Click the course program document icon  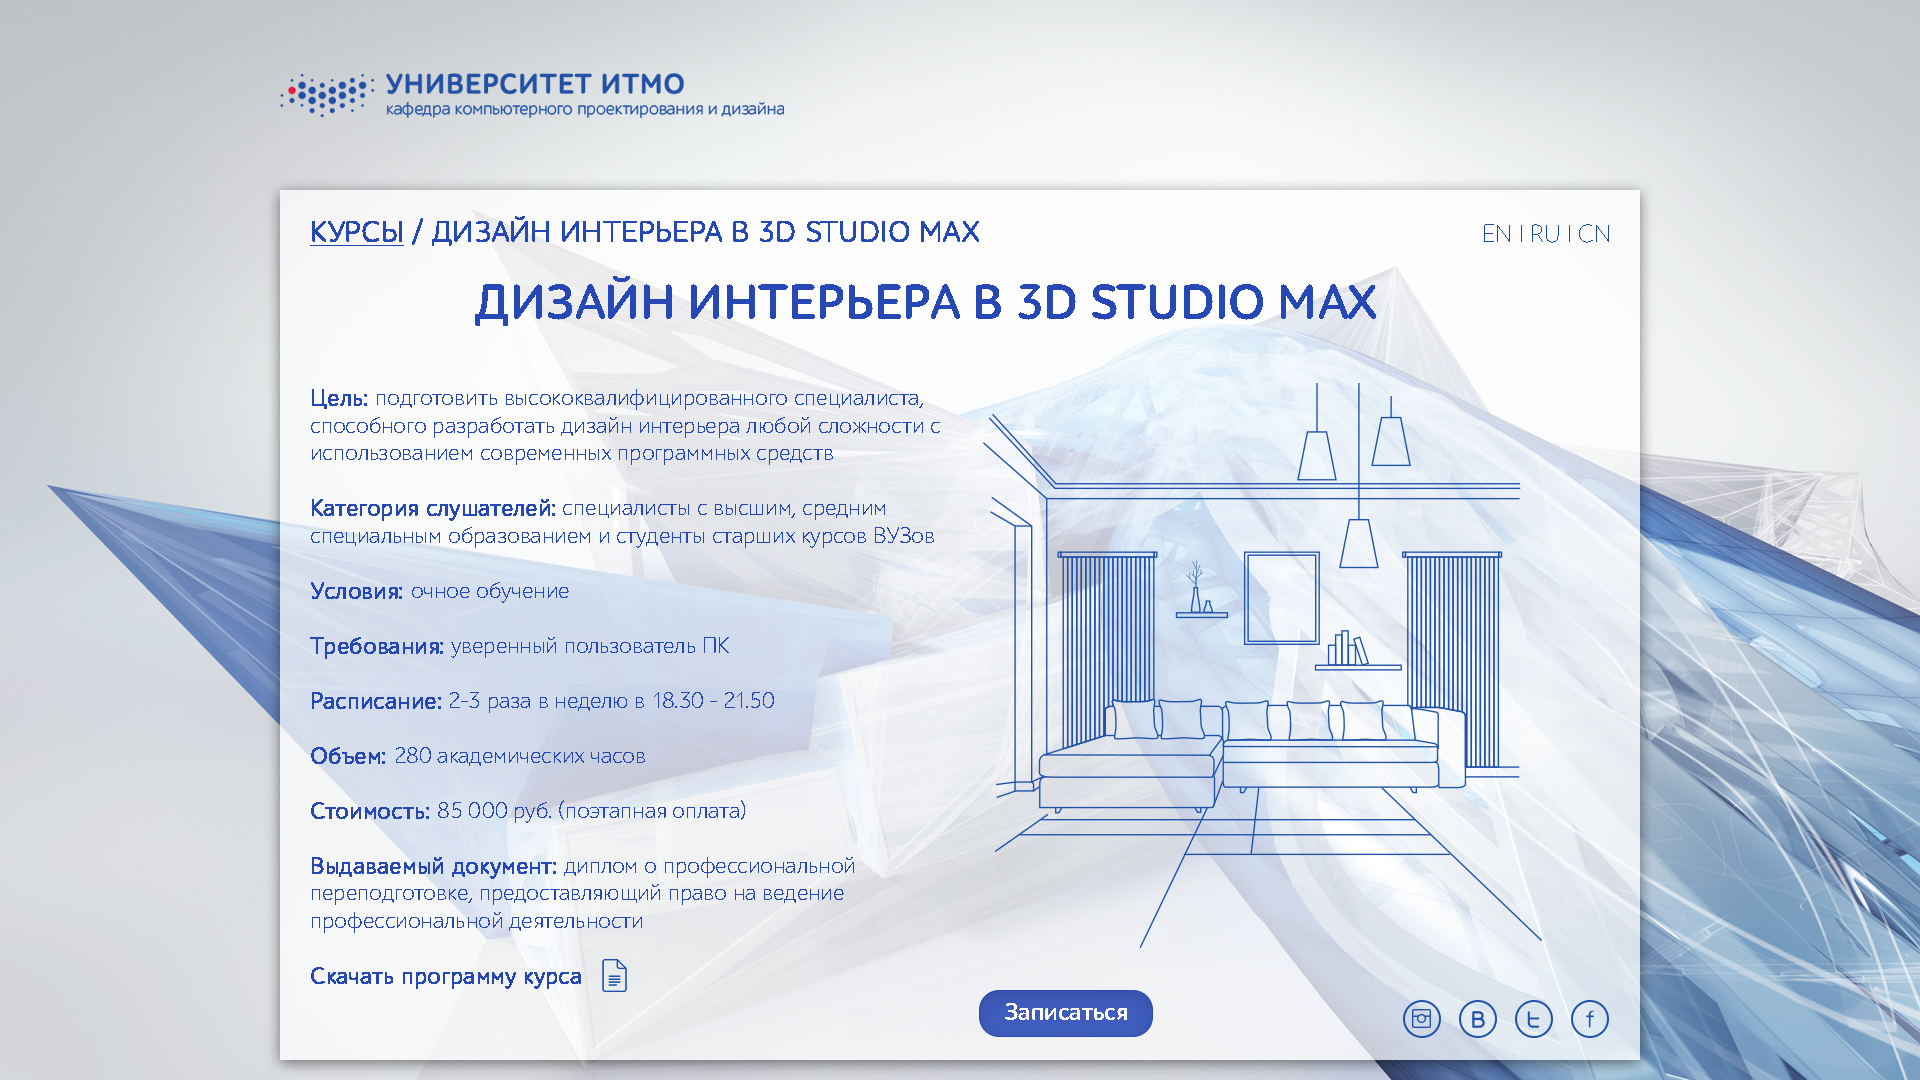pyautogui.click(x=614, y=975)
